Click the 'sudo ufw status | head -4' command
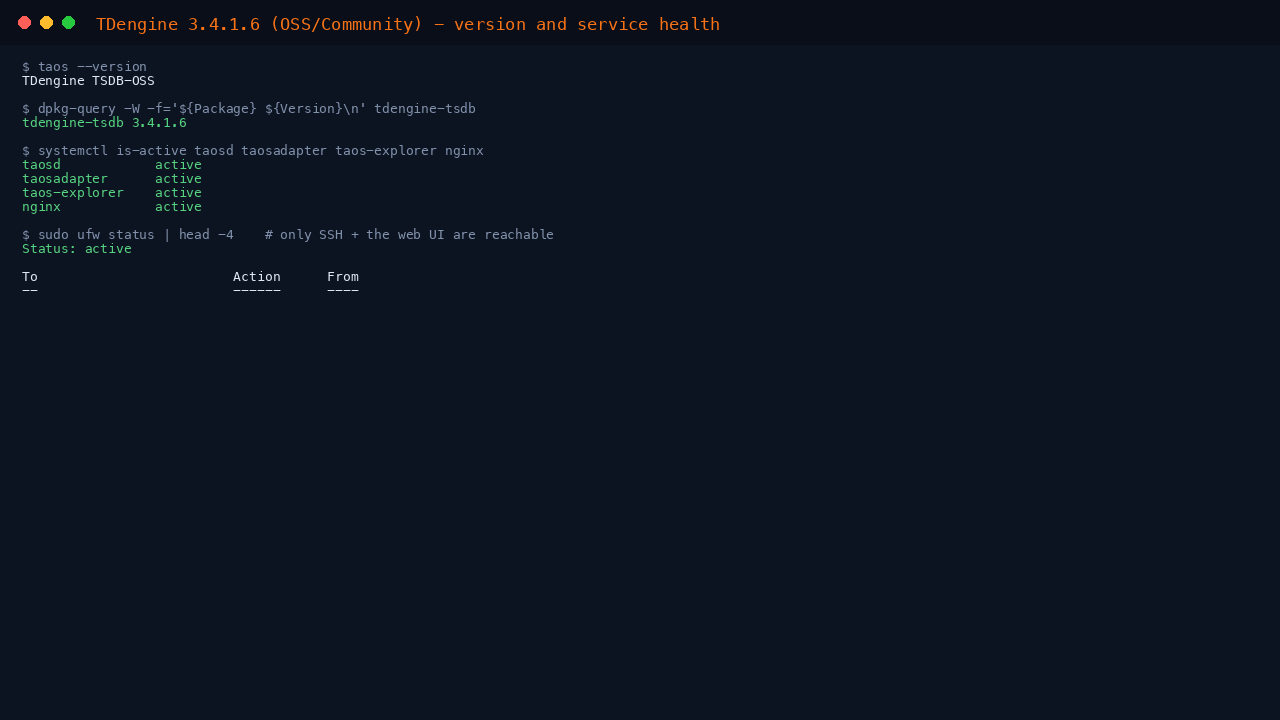Screen dimensions: 1280x720 coord(128,235)
